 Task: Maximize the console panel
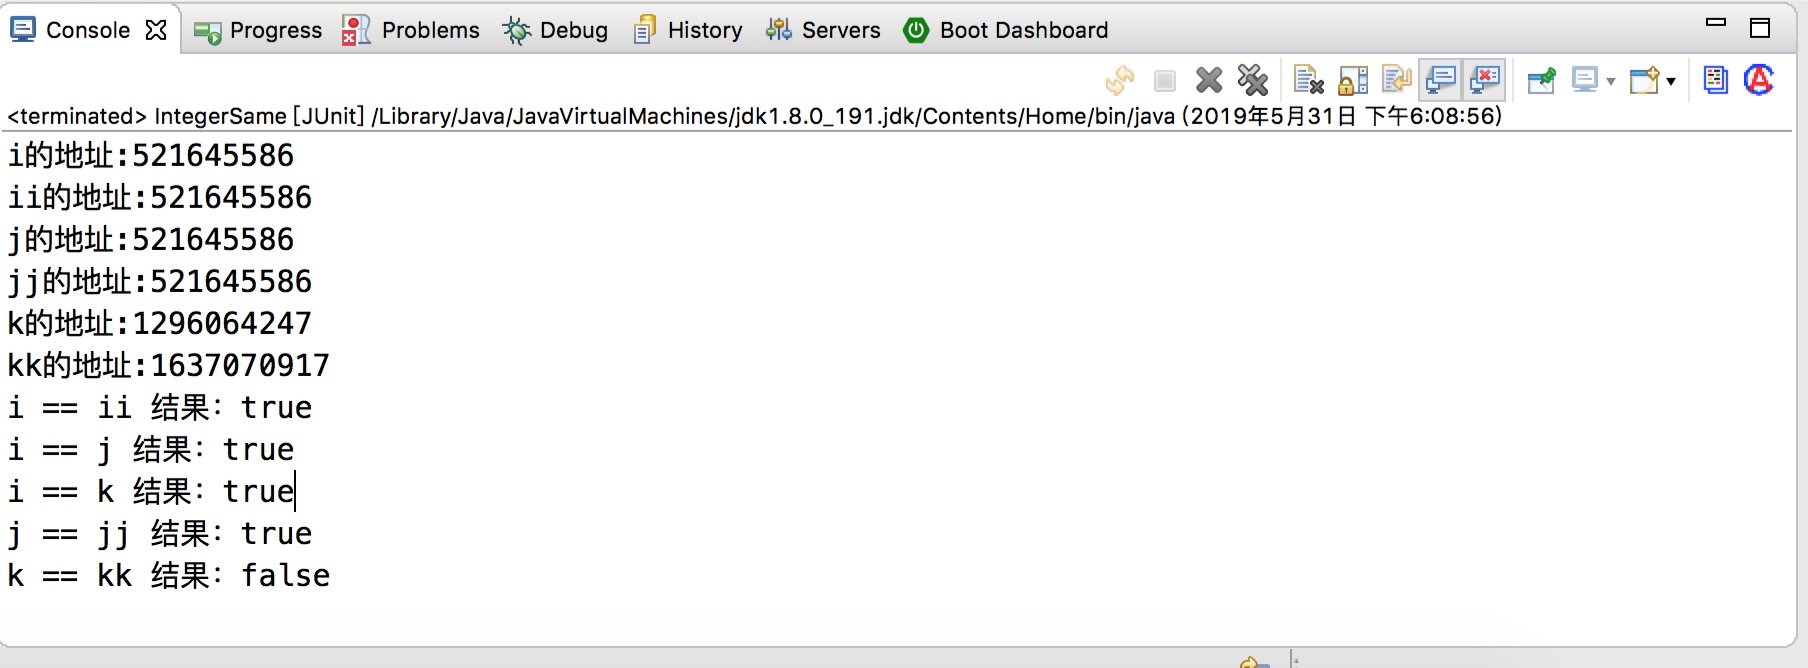(x=1760, y=27)
